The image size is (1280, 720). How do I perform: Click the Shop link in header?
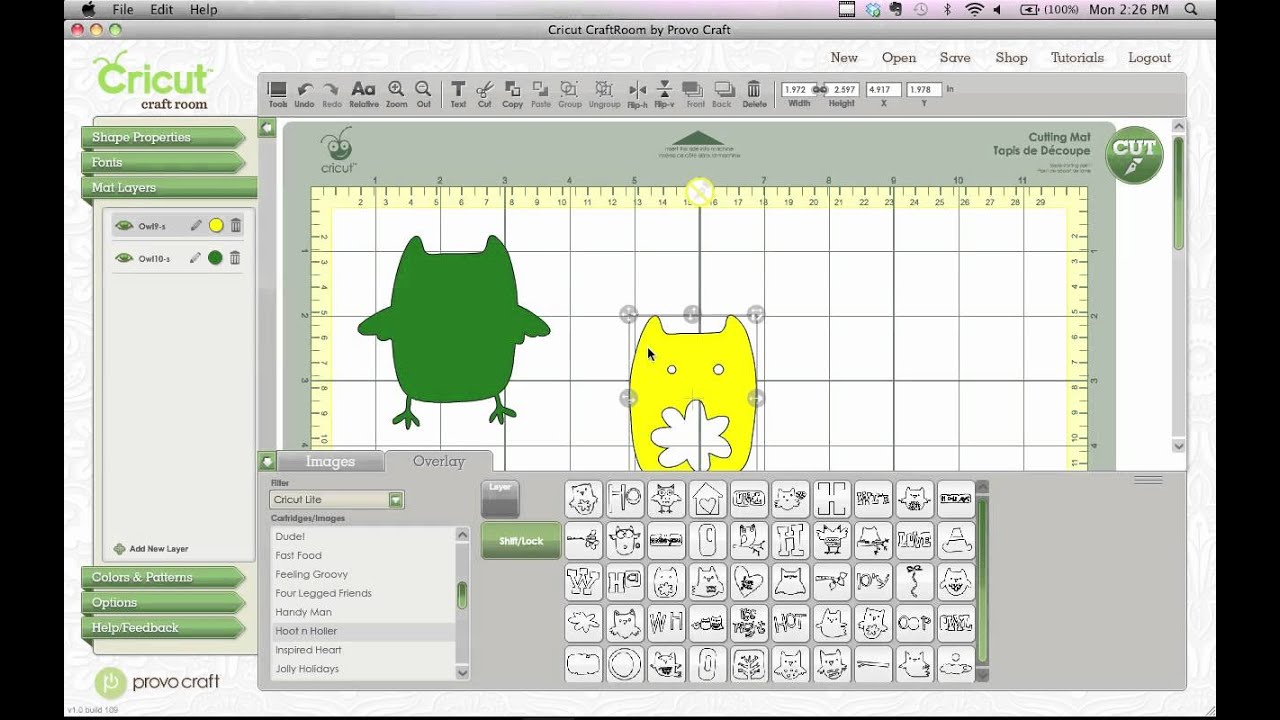(x=1011, y=57)
